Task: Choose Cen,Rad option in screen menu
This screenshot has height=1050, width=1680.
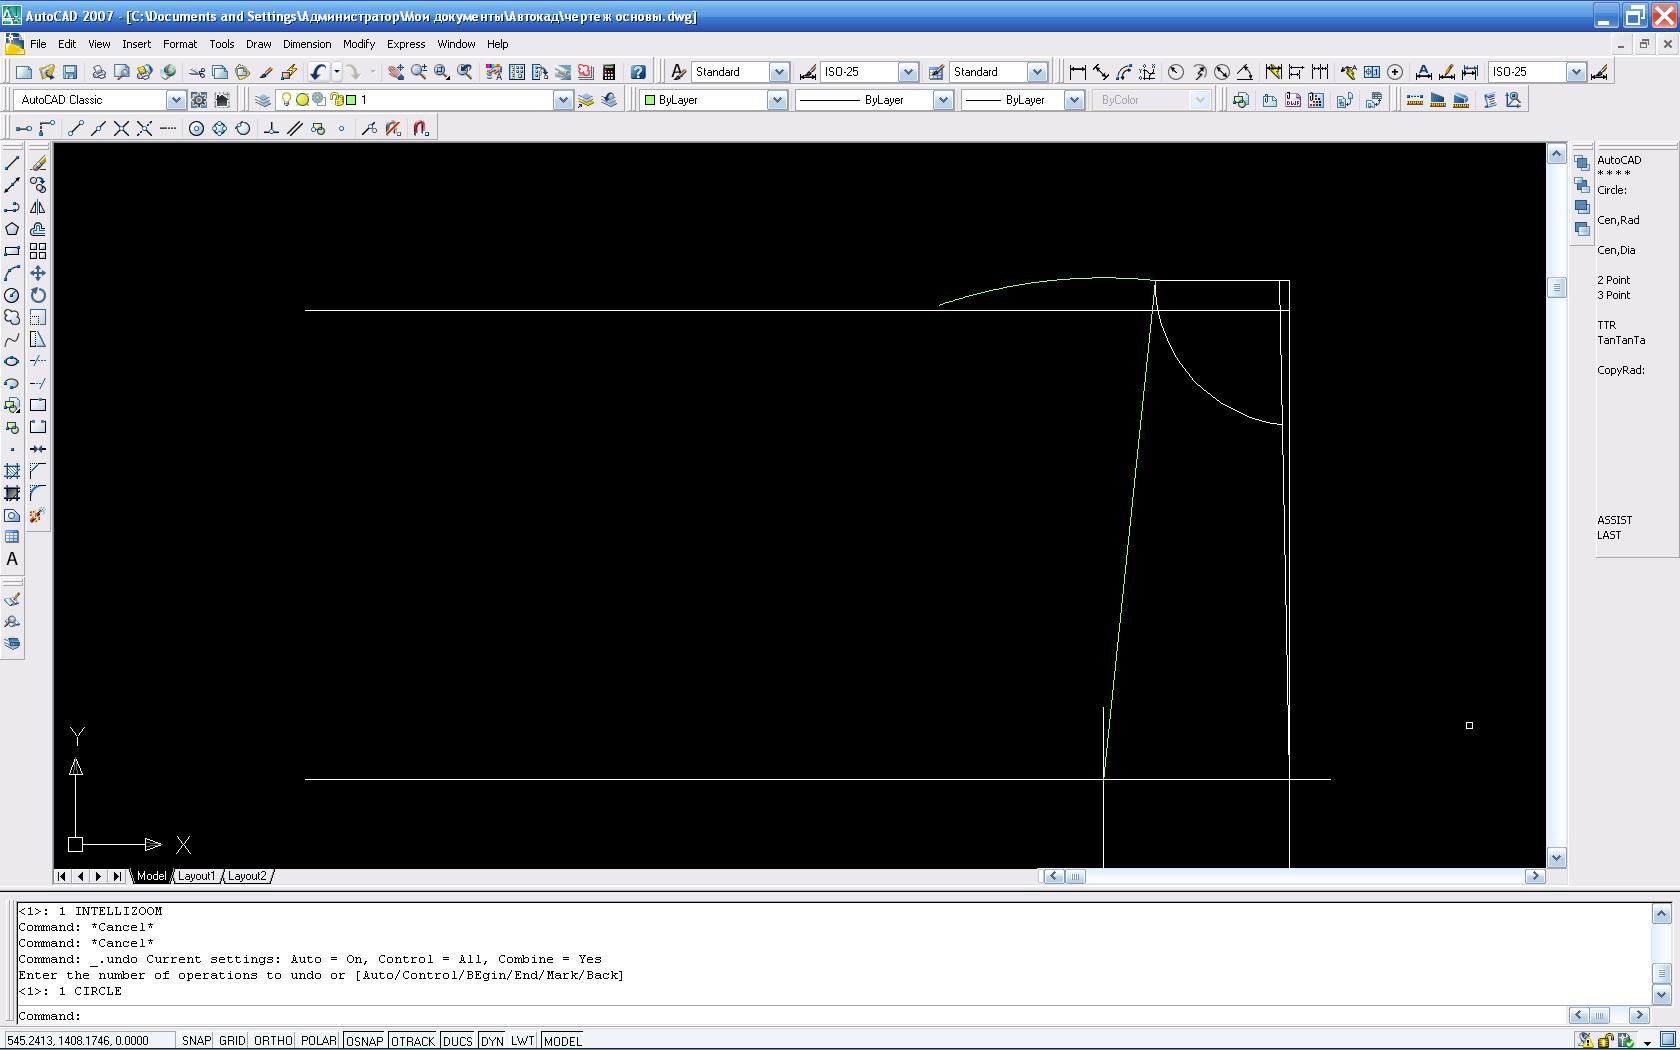Action: point(1617,220)
